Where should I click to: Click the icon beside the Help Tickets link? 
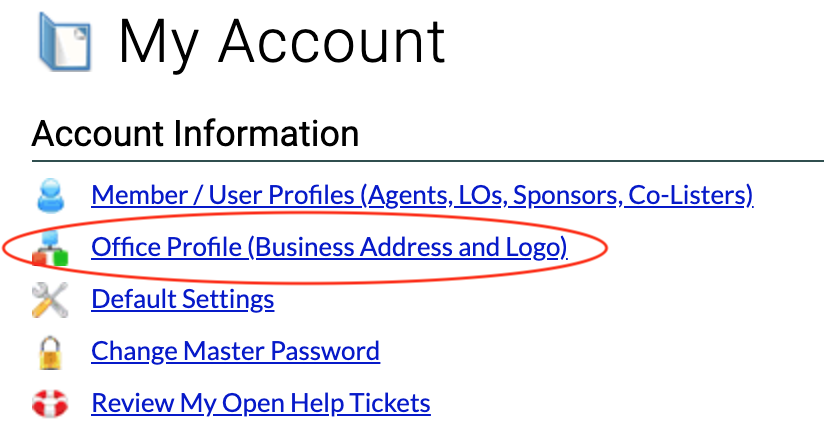pyautogui.click(x=49, y=404)
